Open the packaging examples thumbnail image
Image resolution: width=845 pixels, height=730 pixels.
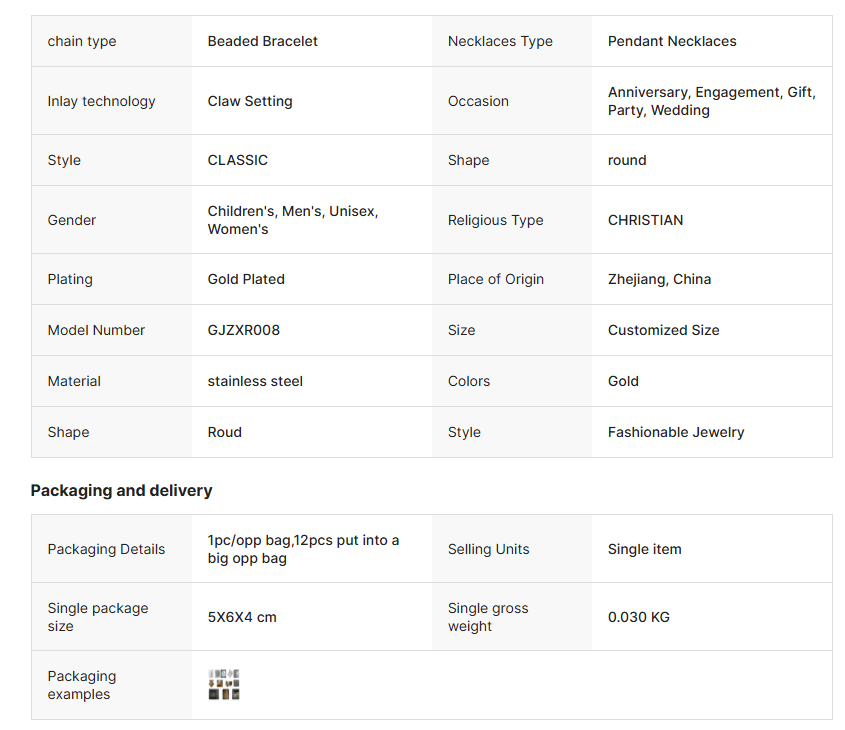(x=224, y=684)
